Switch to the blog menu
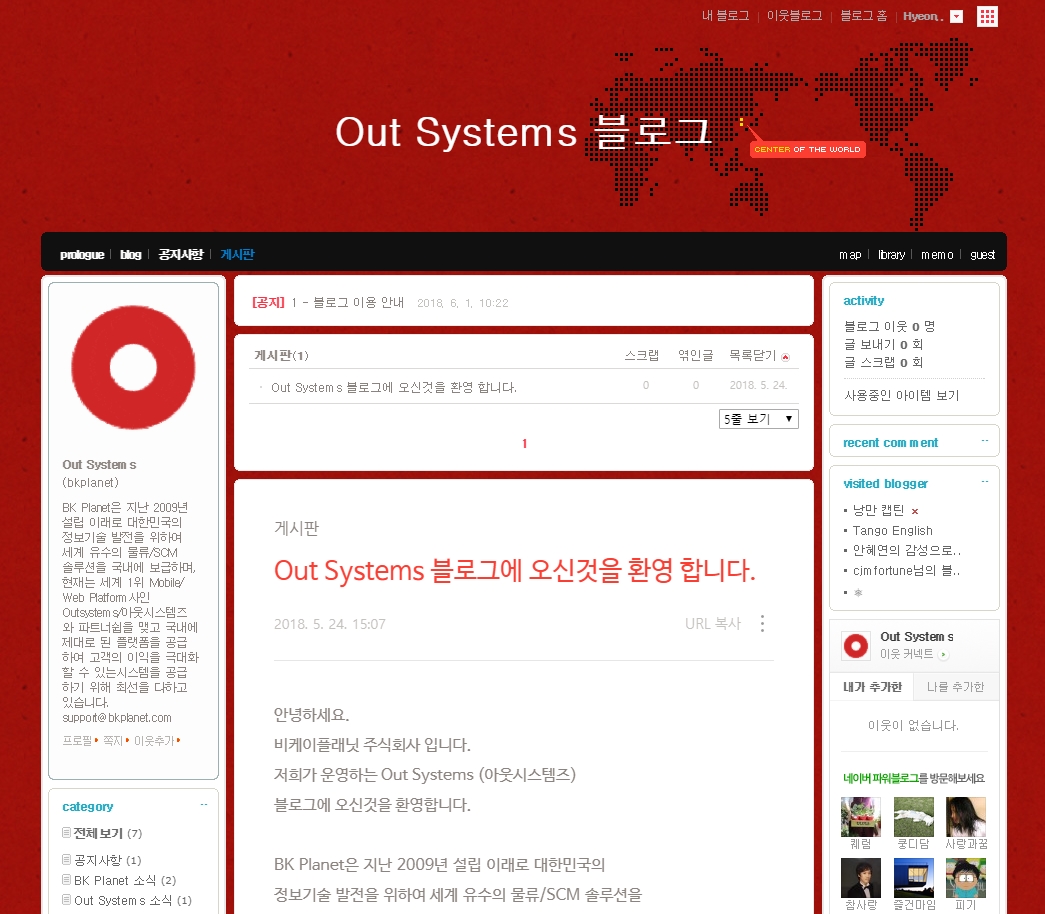1045x914 pixels. 131,255
